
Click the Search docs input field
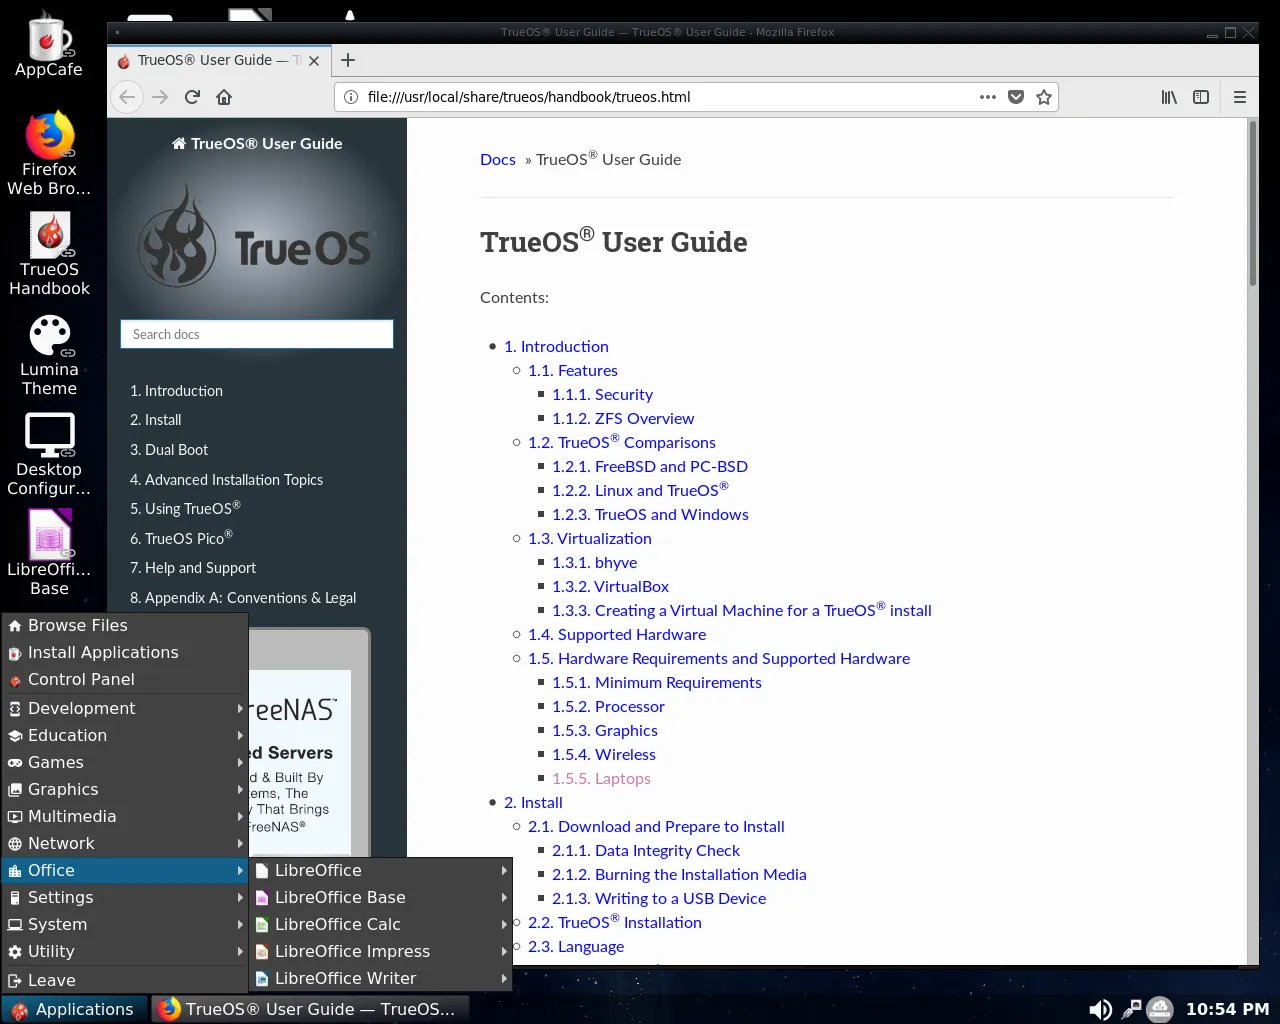click(x=257, y=334)
